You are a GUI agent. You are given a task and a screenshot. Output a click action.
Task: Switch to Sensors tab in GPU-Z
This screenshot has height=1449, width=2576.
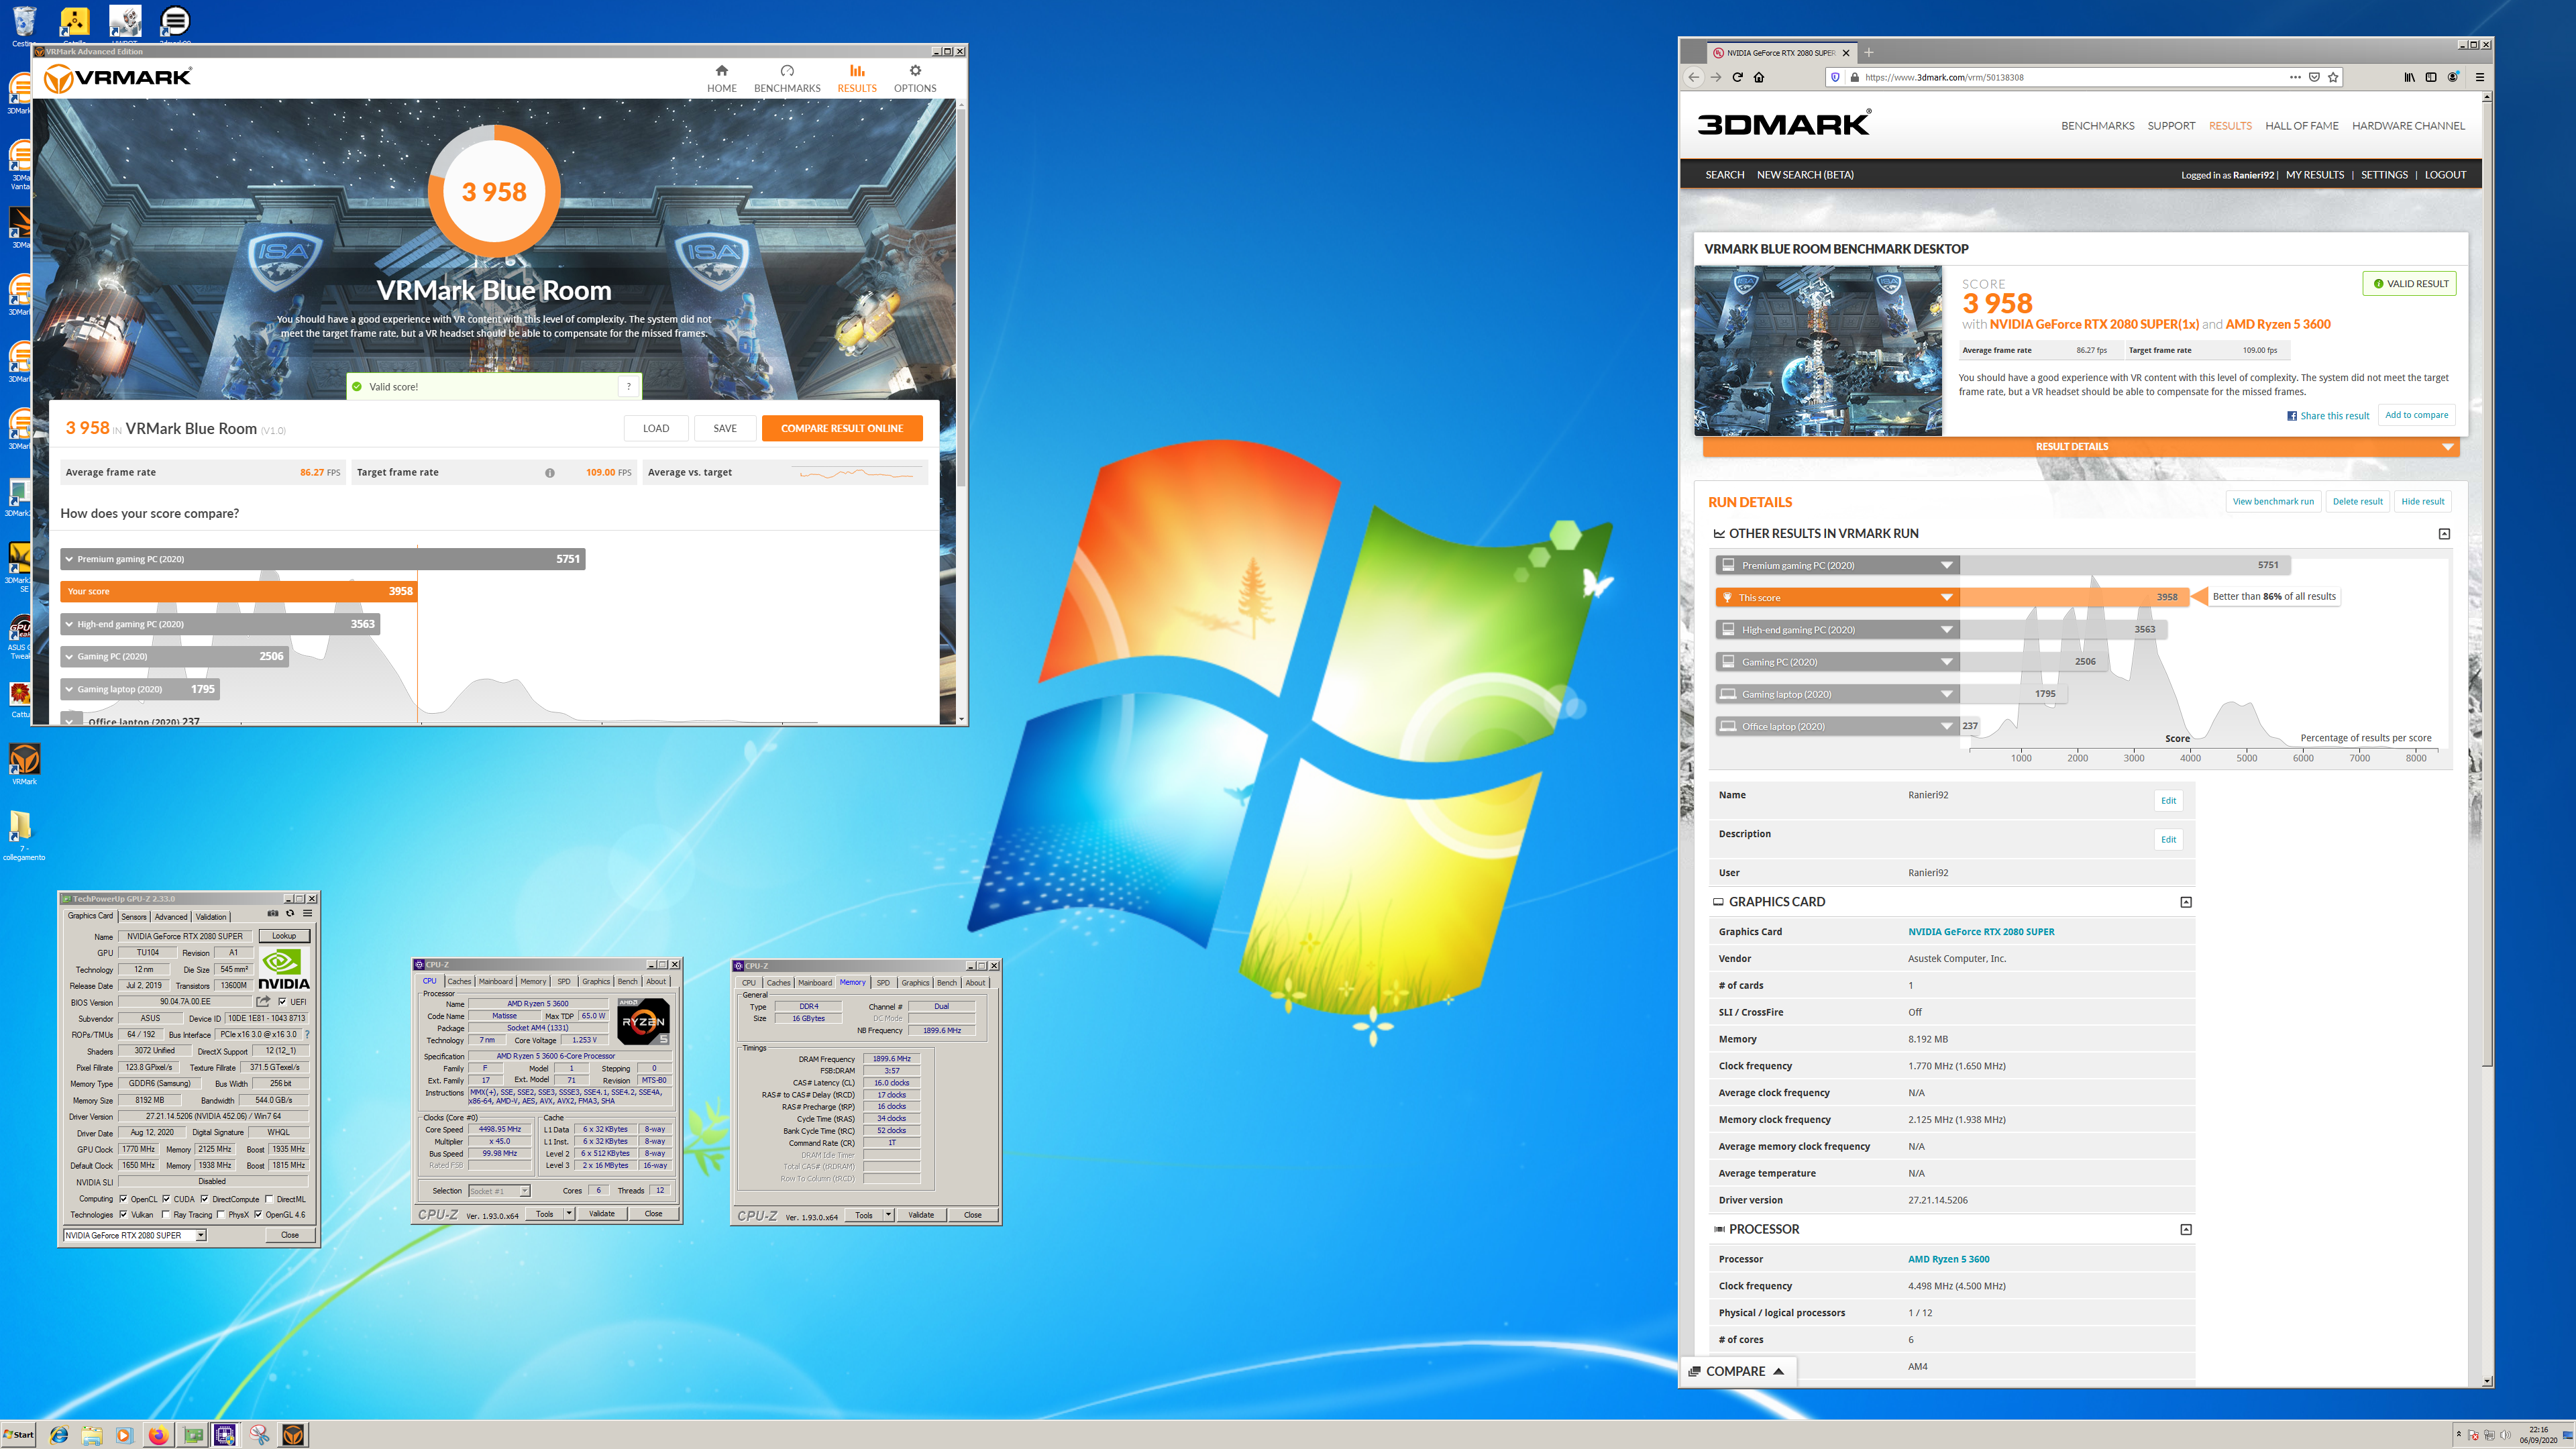tap(133, 916)
